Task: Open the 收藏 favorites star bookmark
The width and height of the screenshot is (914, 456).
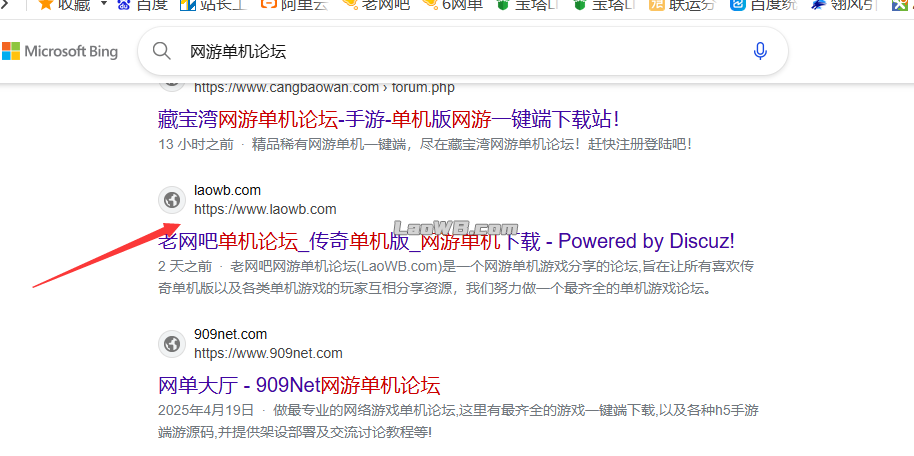Action: [x=63, y=5]
